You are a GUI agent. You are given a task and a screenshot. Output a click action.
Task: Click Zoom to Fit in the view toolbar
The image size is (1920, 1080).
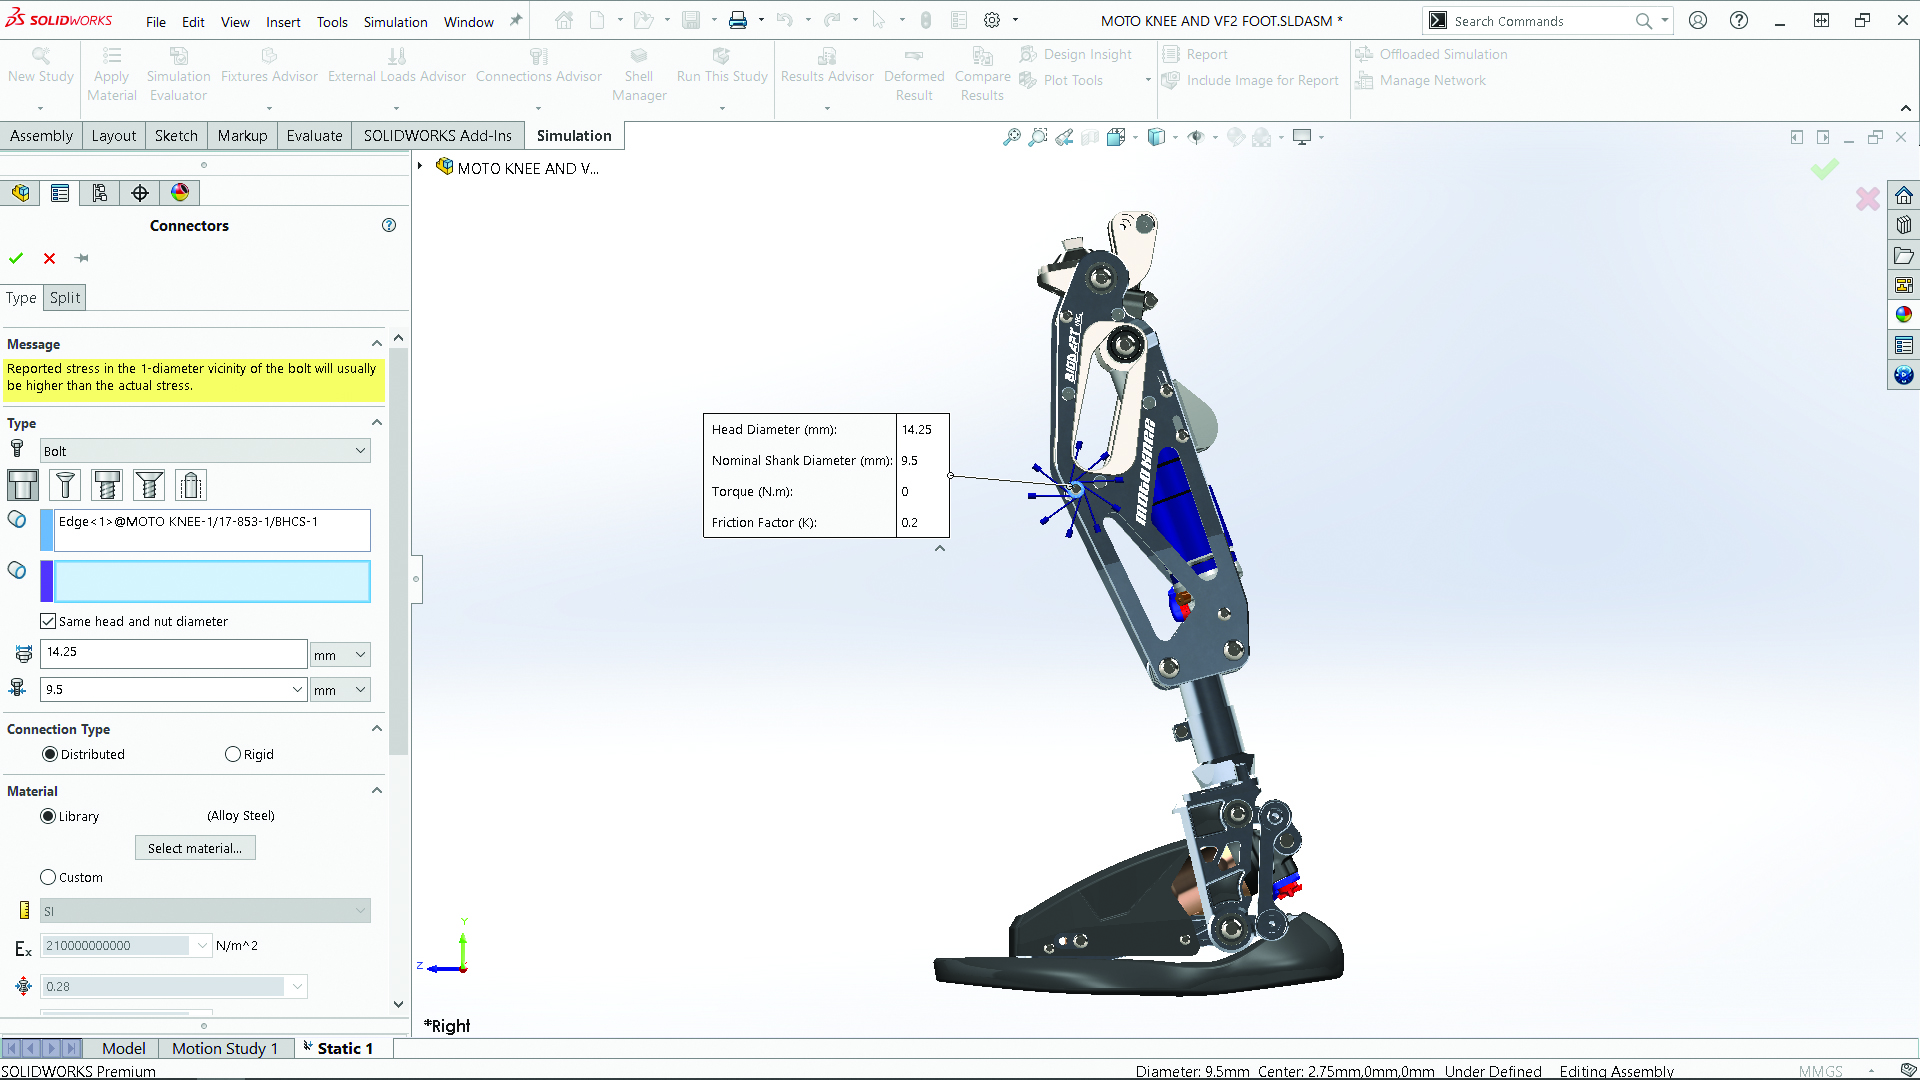(x=1012, y=137)
